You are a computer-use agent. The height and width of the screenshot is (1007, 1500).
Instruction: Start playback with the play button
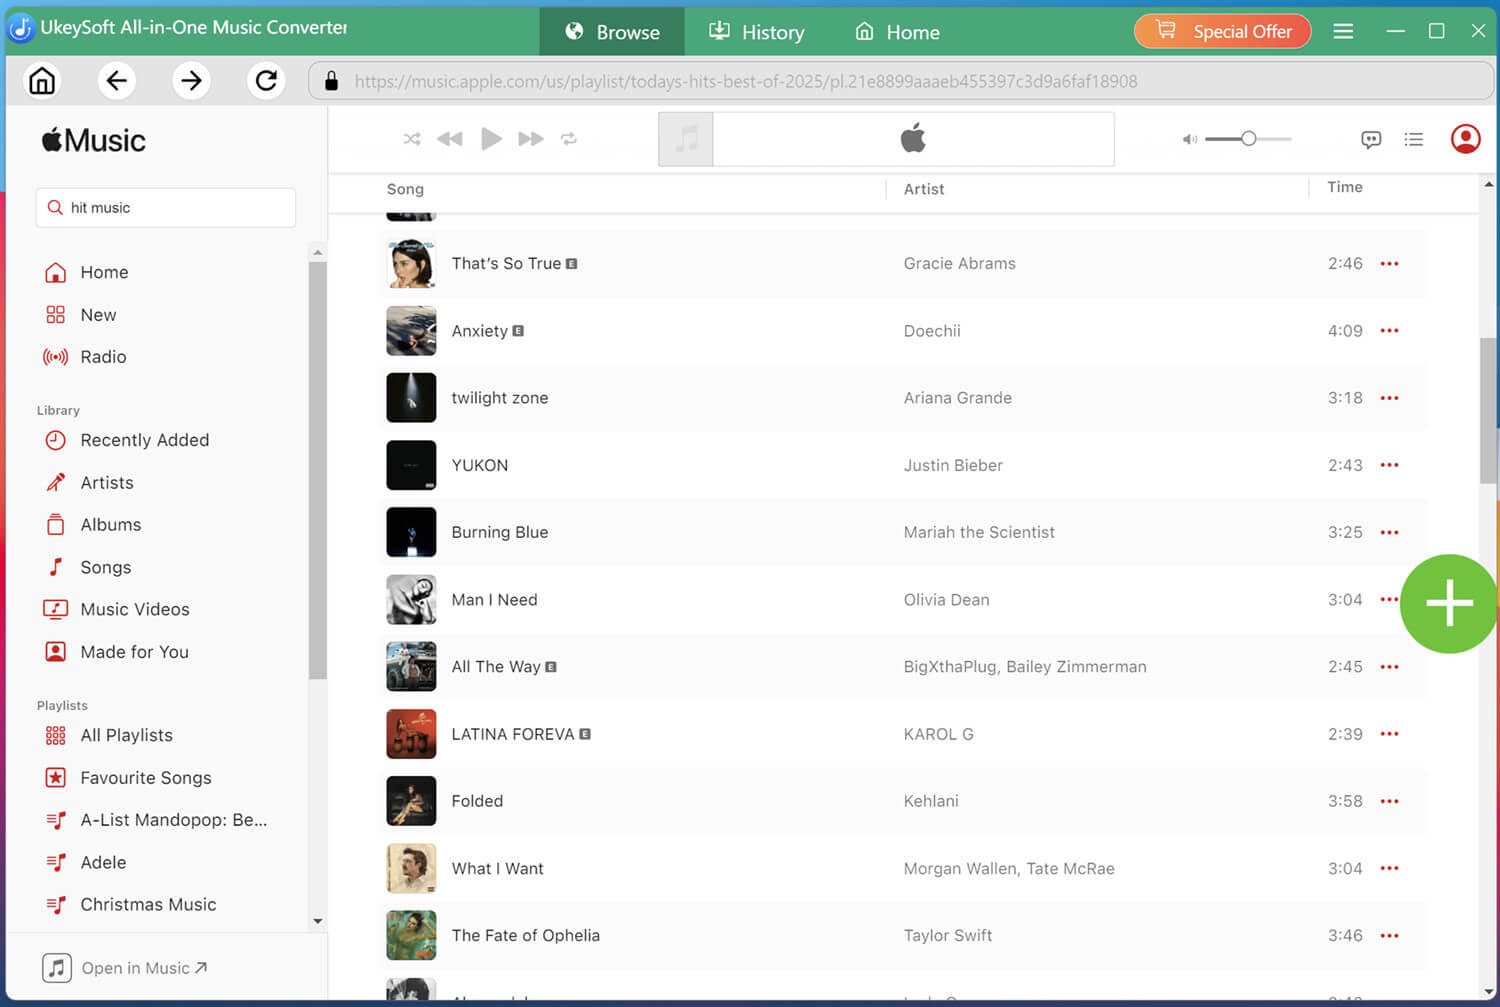point(491,139)
